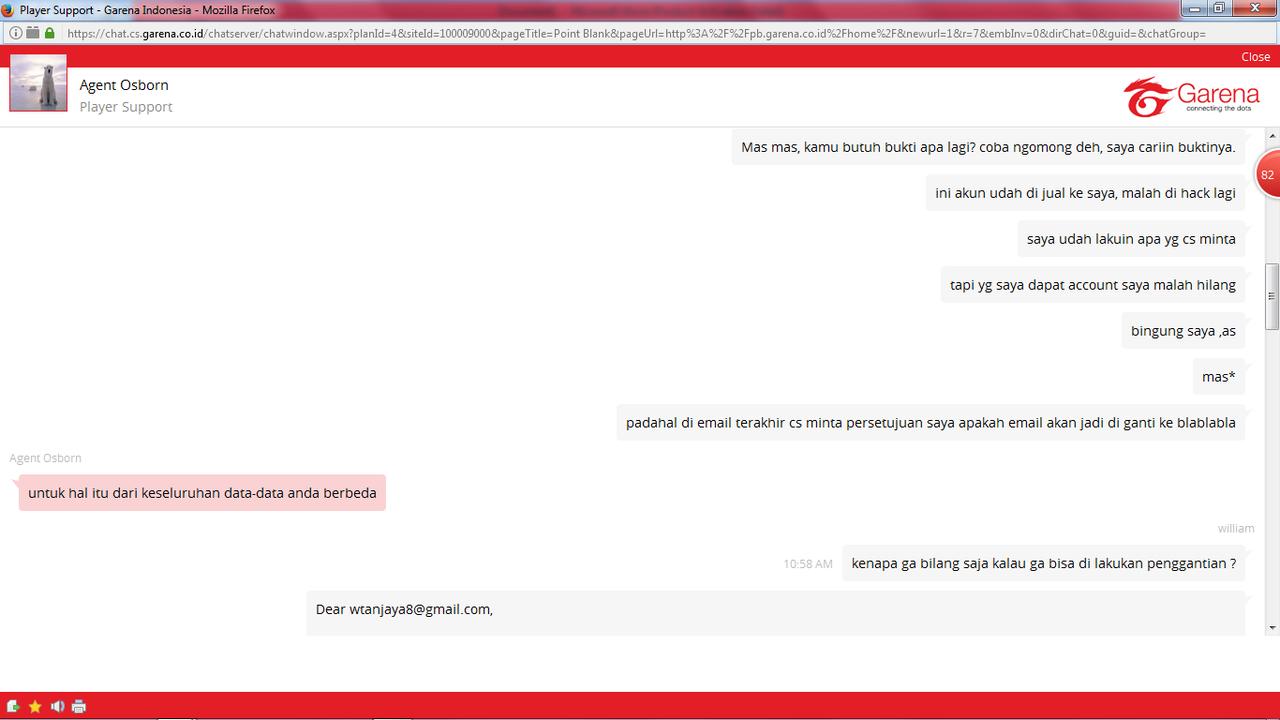Click the 'william' sender label
Viewport: 1280px width, 720px height.
1236,528
